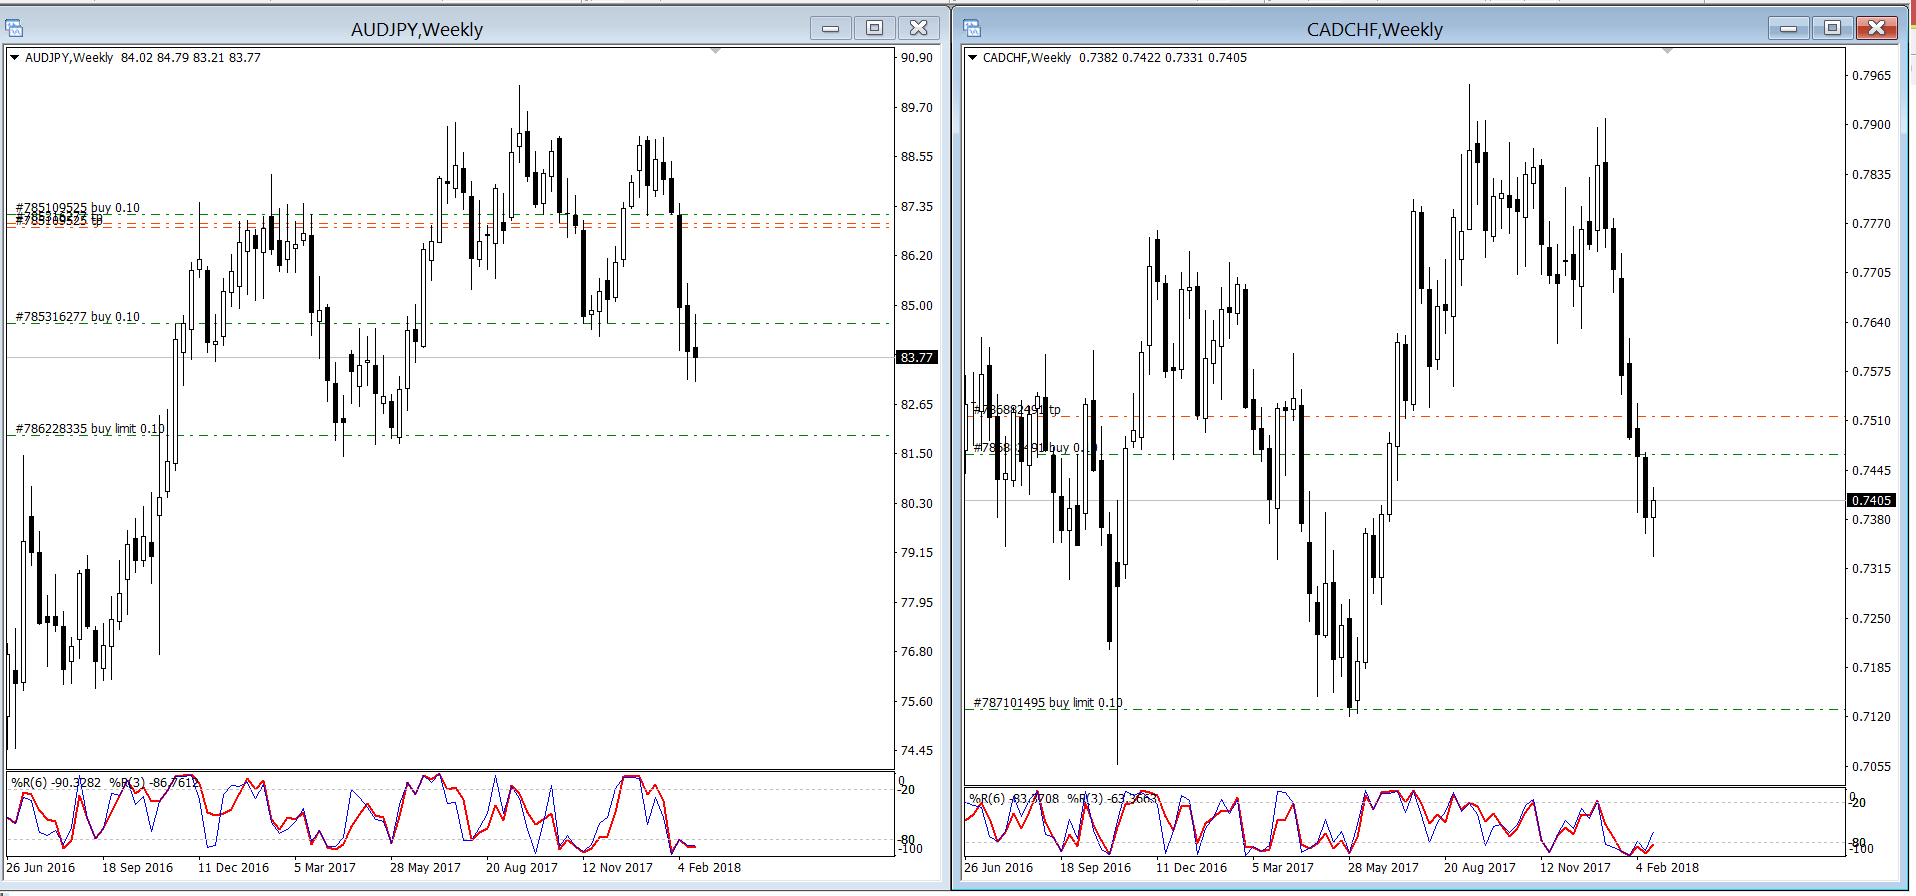Open the triangle menu beside CADCHF,Weekly label
Viewport: 1916px width, 896px height.
coord(972,58)
